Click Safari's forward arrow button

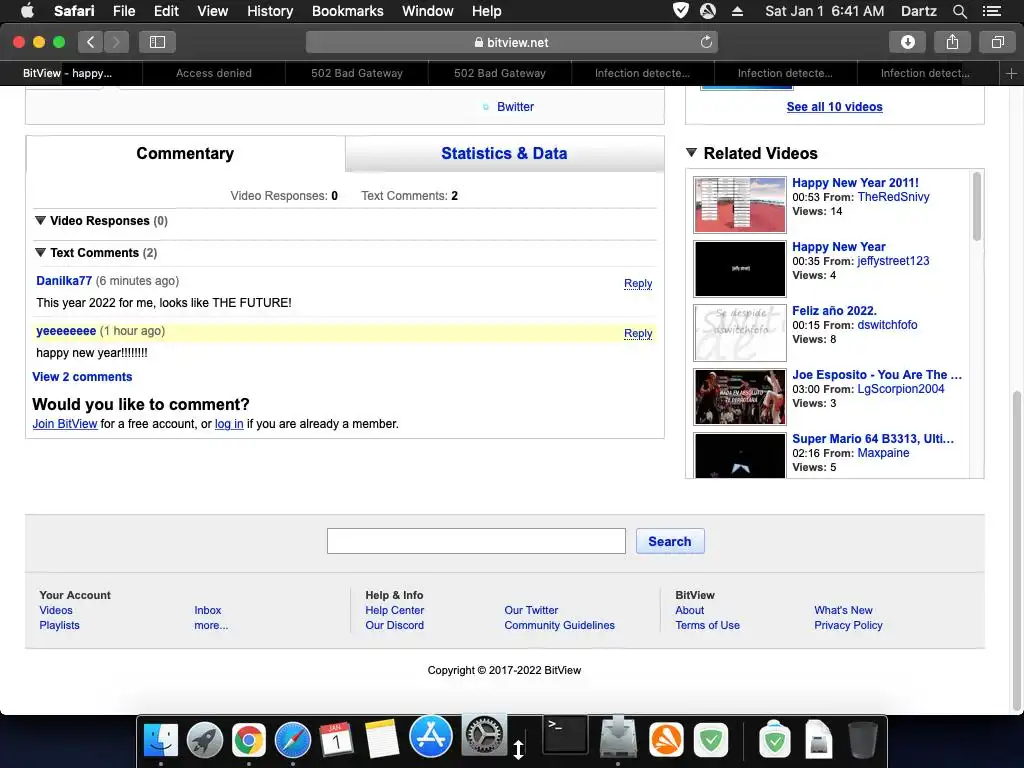click(x=116, y=42)
